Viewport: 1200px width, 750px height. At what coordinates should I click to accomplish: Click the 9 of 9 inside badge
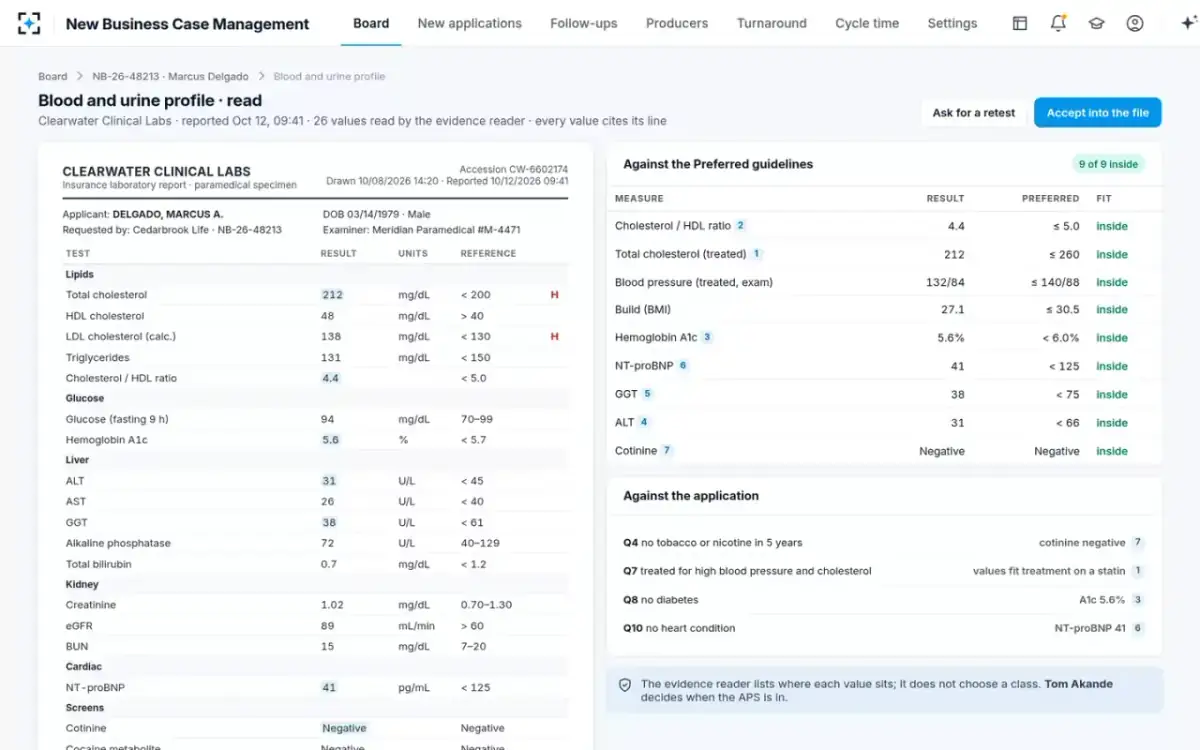point(1108,164)
